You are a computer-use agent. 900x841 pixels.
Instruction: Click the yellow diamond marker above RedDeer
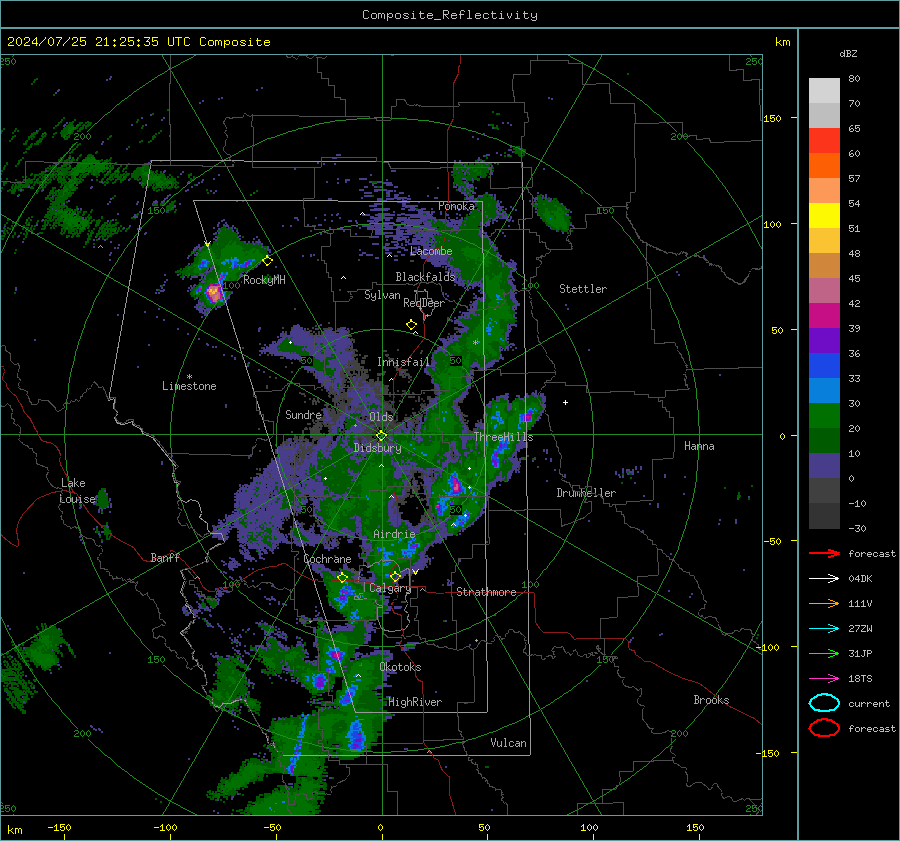point(411,325)
